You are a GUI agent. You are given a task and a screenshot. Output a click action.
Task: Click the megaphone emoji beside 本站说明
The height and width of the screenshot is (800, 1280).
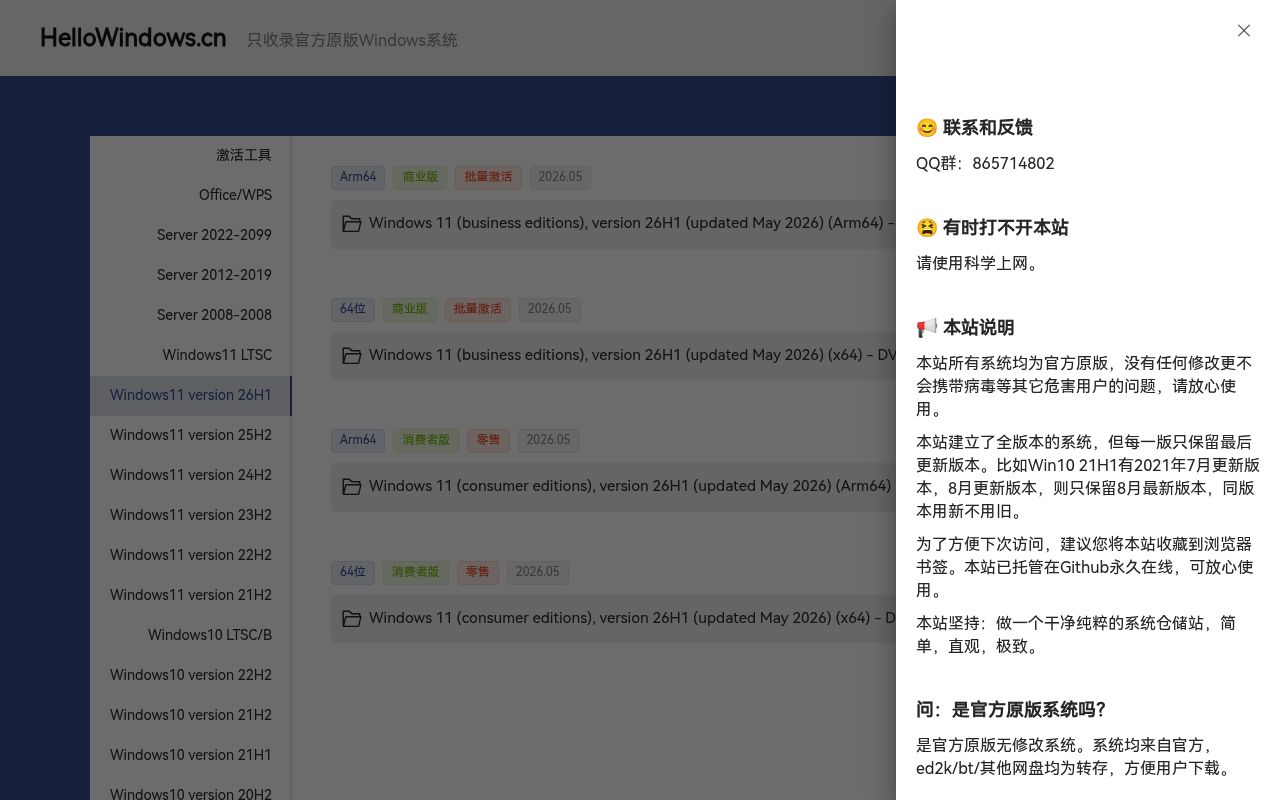point(927,328)
